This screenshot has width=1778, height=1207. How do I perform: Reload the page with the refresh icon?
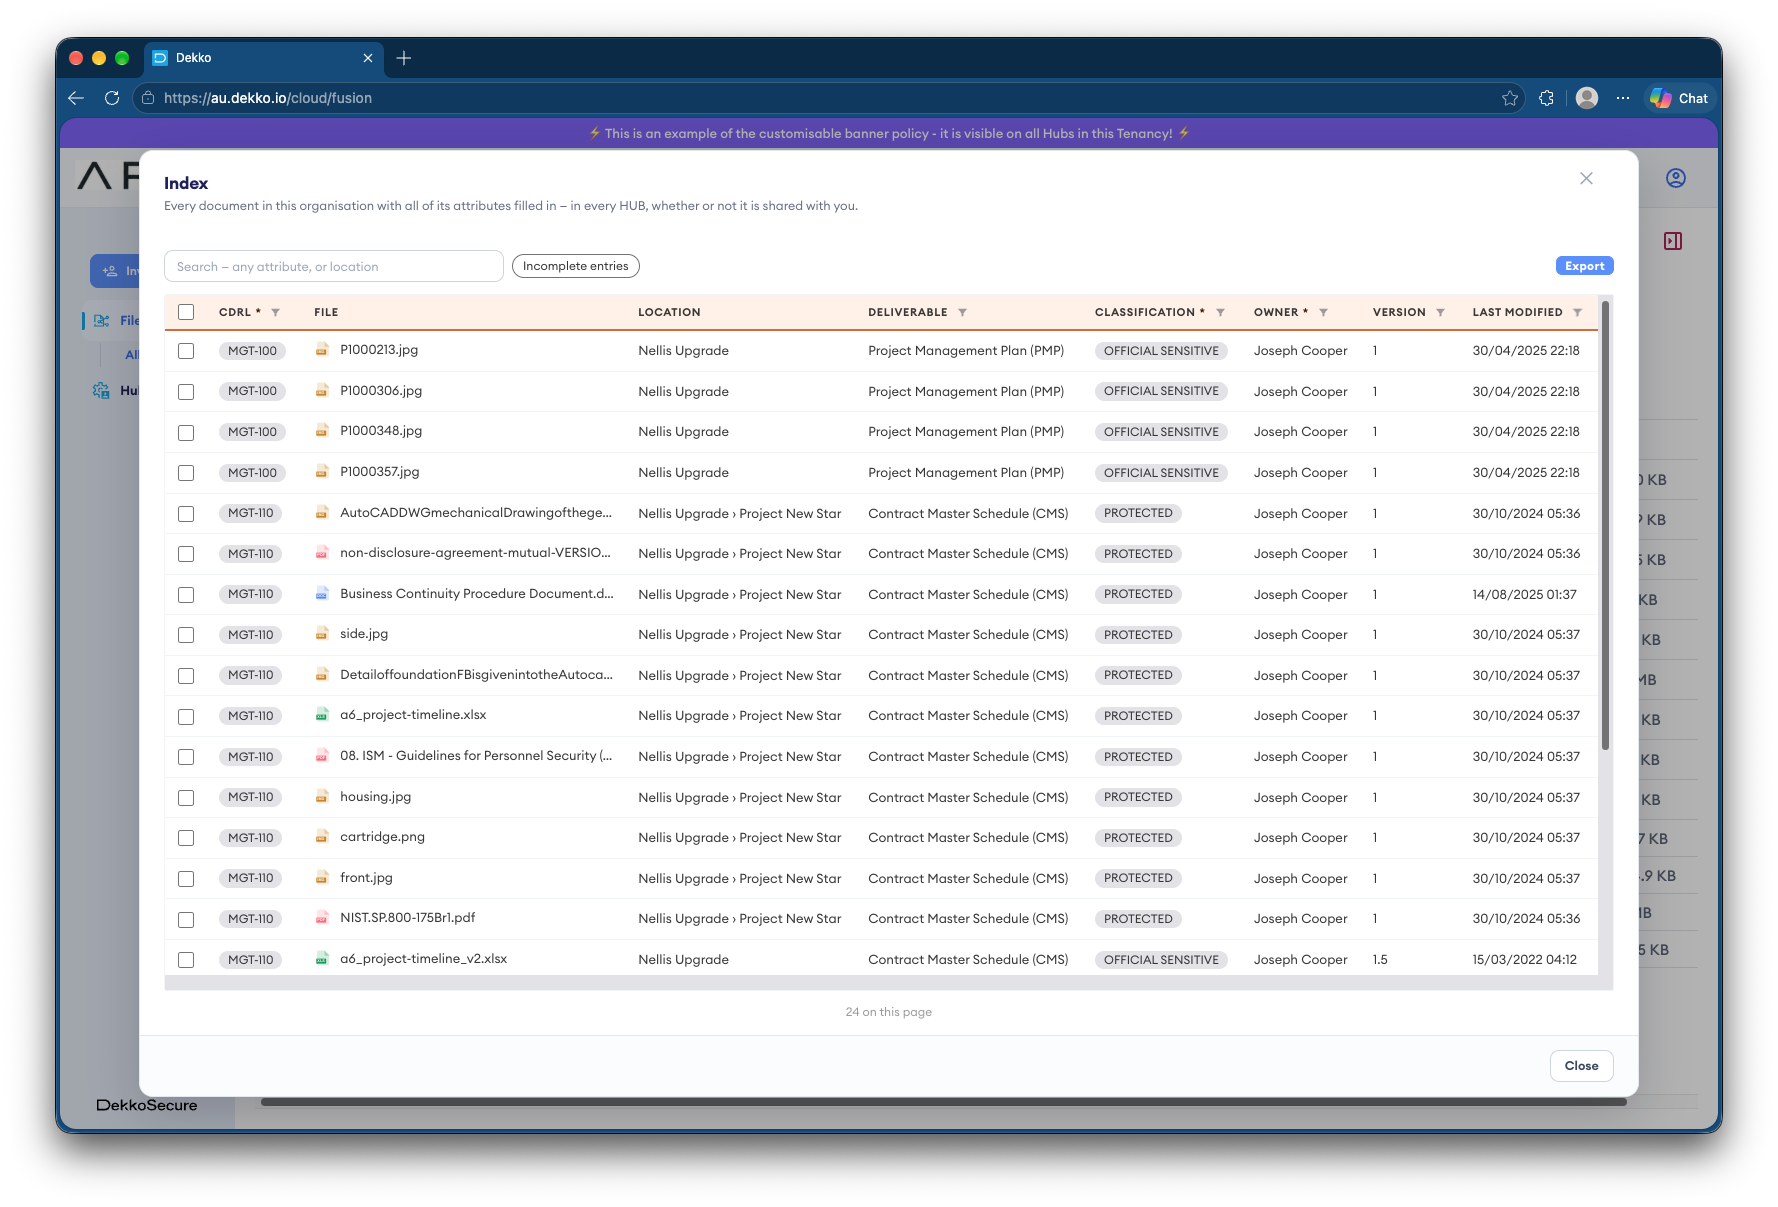(x=112, y=98)
